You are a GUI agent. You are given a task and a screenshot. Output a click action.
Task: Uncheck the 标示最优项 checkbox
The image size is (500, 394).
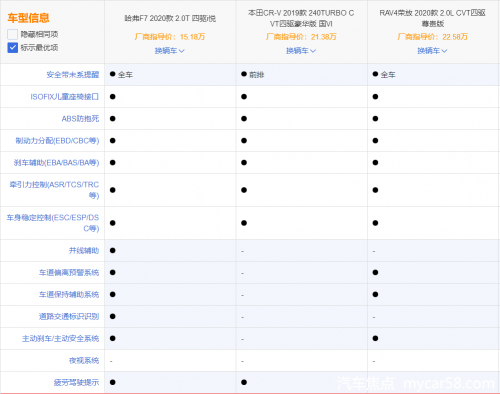[x=12, y=48]
